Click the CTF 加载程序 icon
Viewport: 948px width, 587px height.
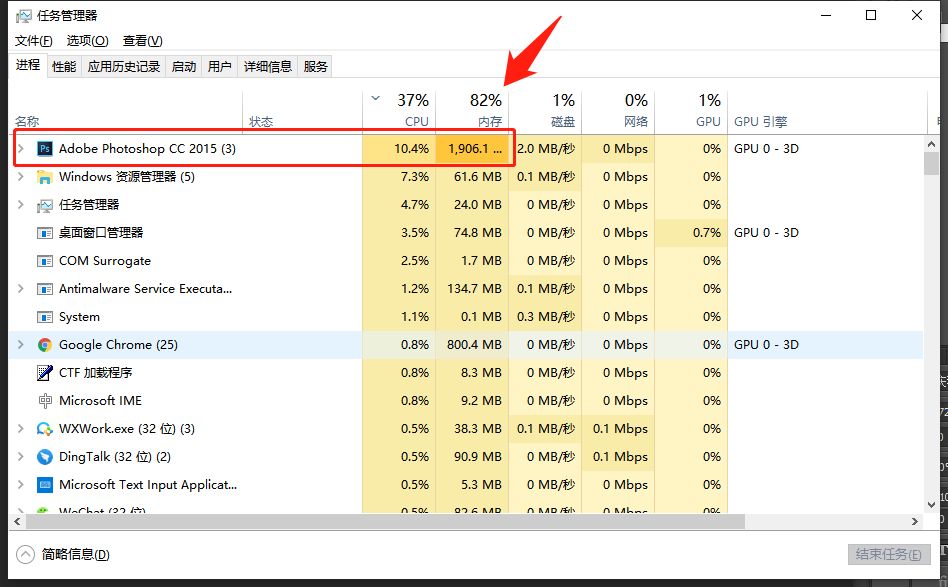(x=45, y=373)
